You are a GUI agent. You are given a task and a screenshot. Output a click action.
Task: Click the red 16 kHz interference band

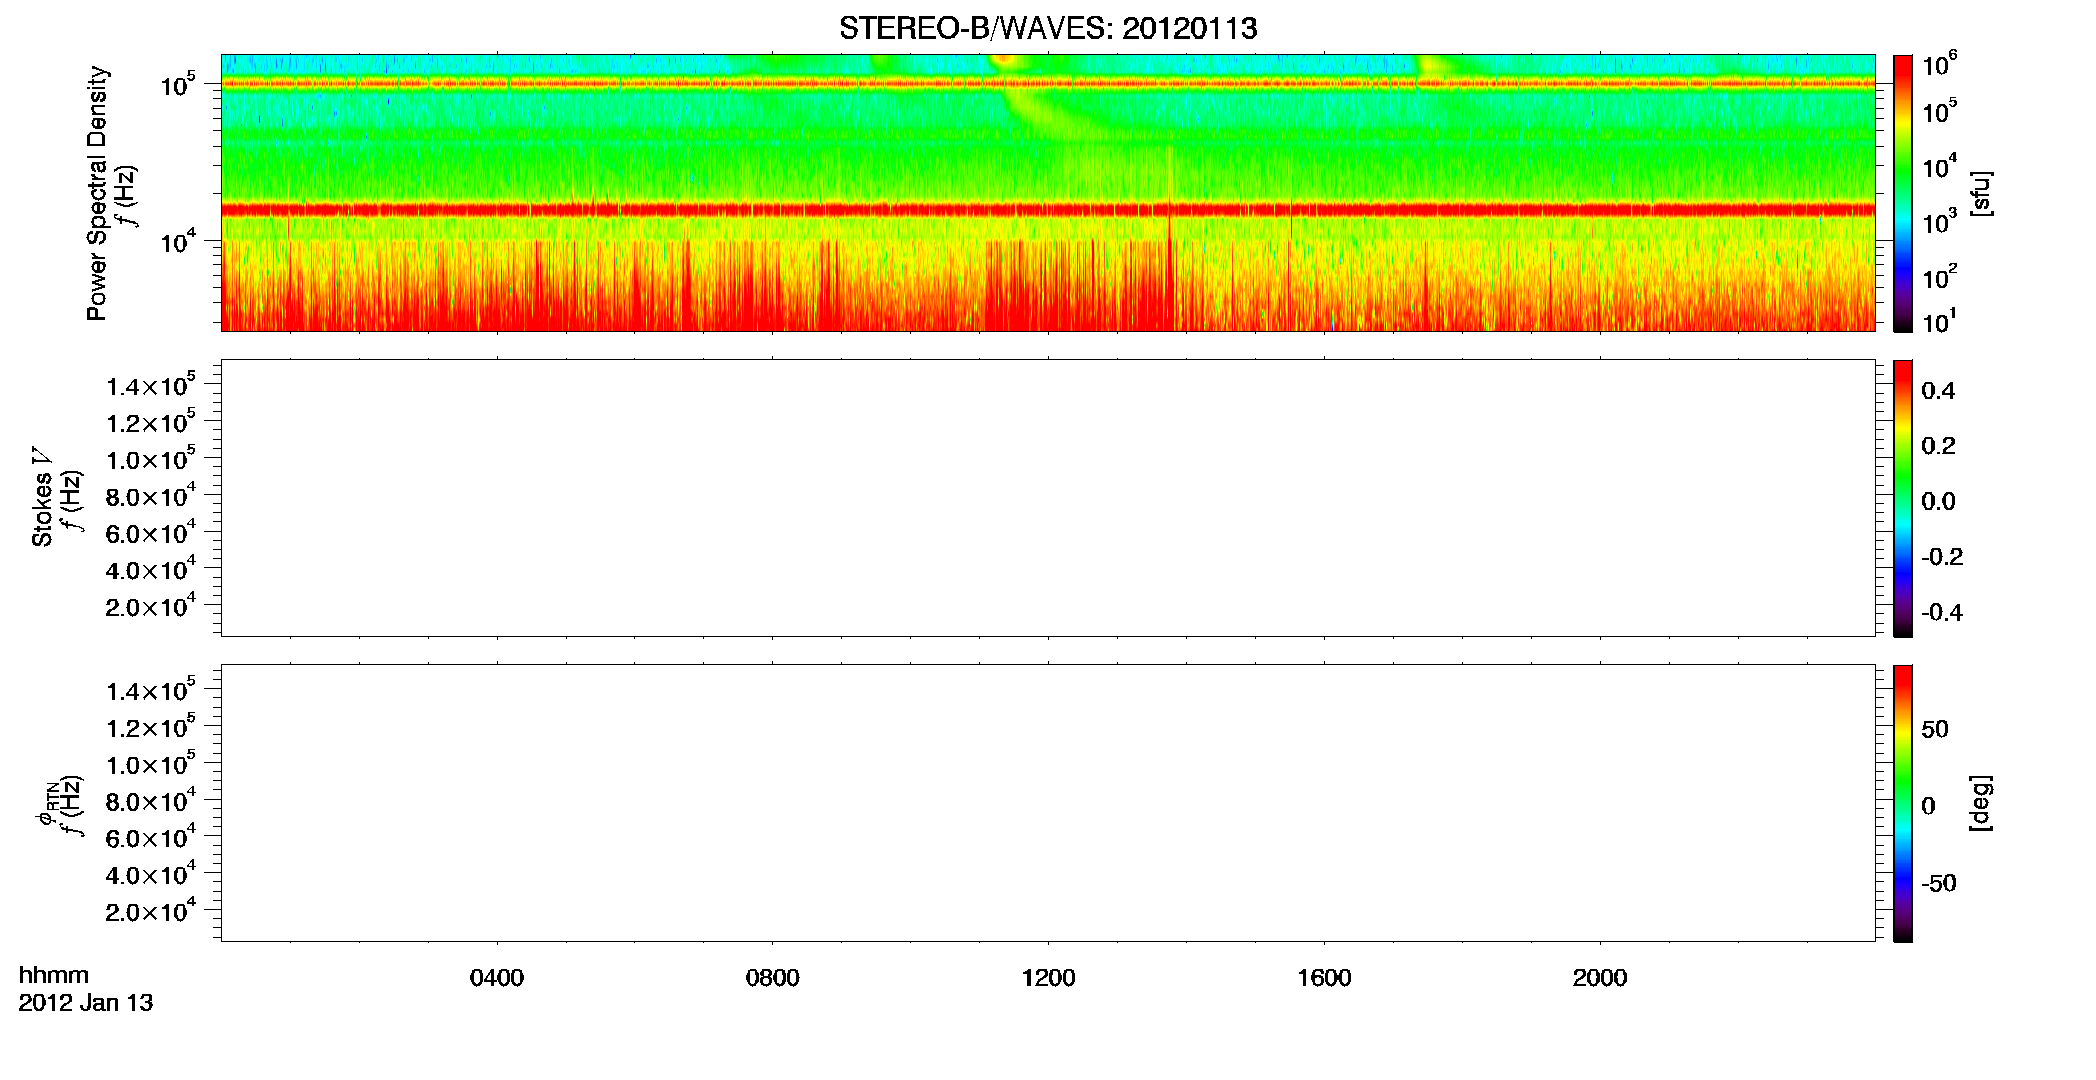[x=1048, y=210]
